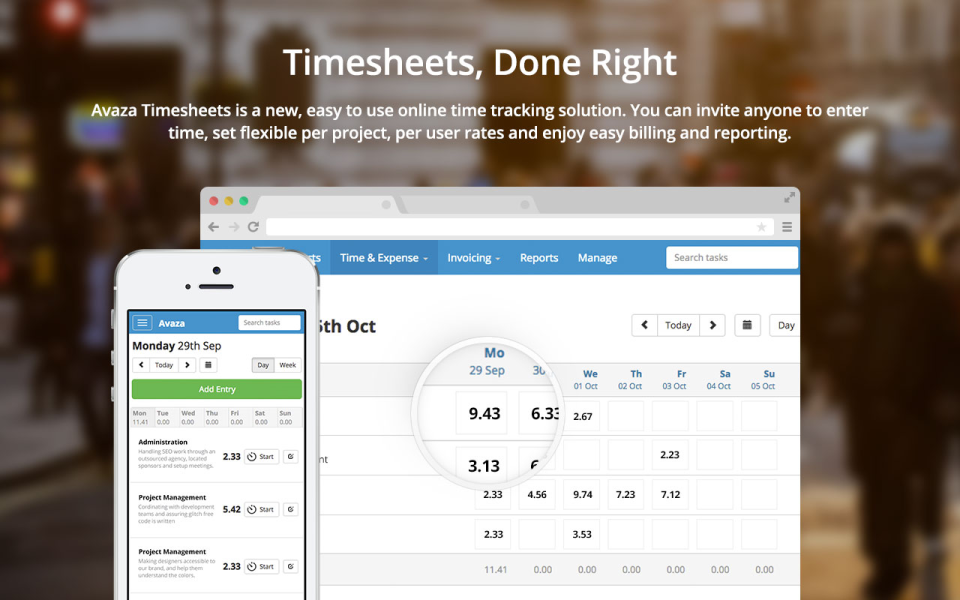The image size is (960, 600).
Task: Click the 3.13 time entry cell
Action: click(x=481, y=465)
